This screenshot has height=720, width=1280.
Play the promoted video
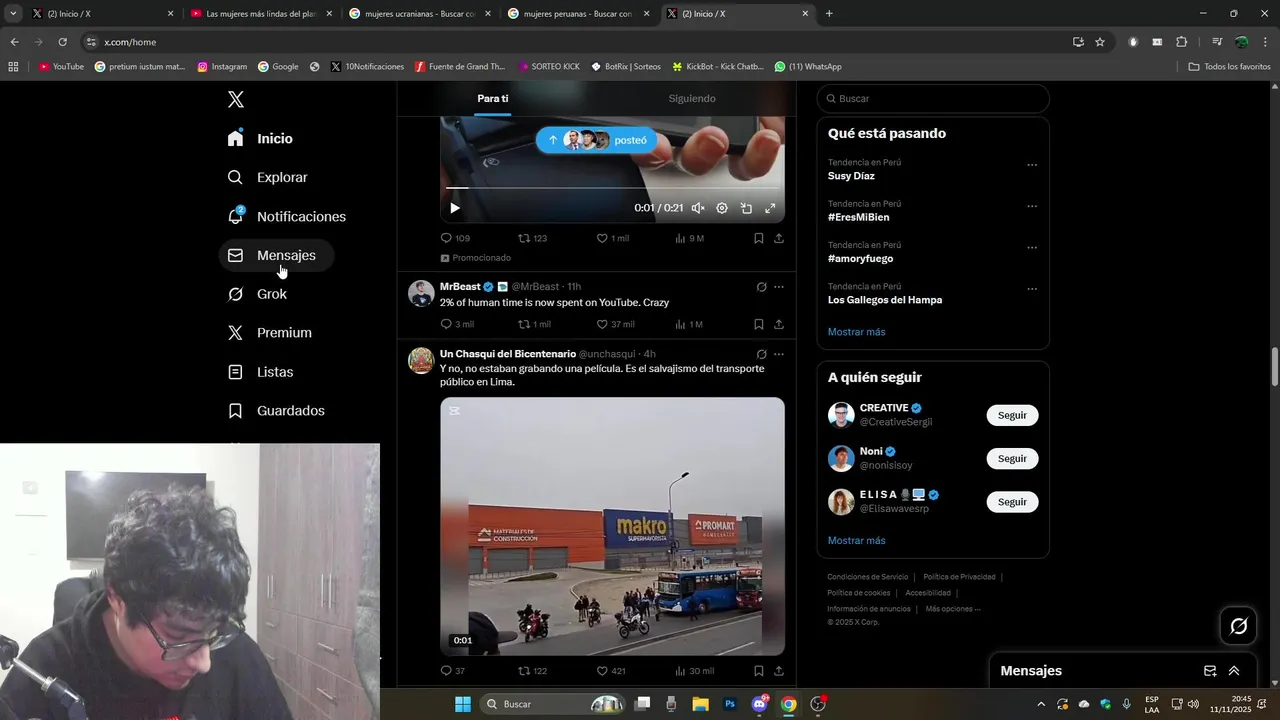pos(455,208)
